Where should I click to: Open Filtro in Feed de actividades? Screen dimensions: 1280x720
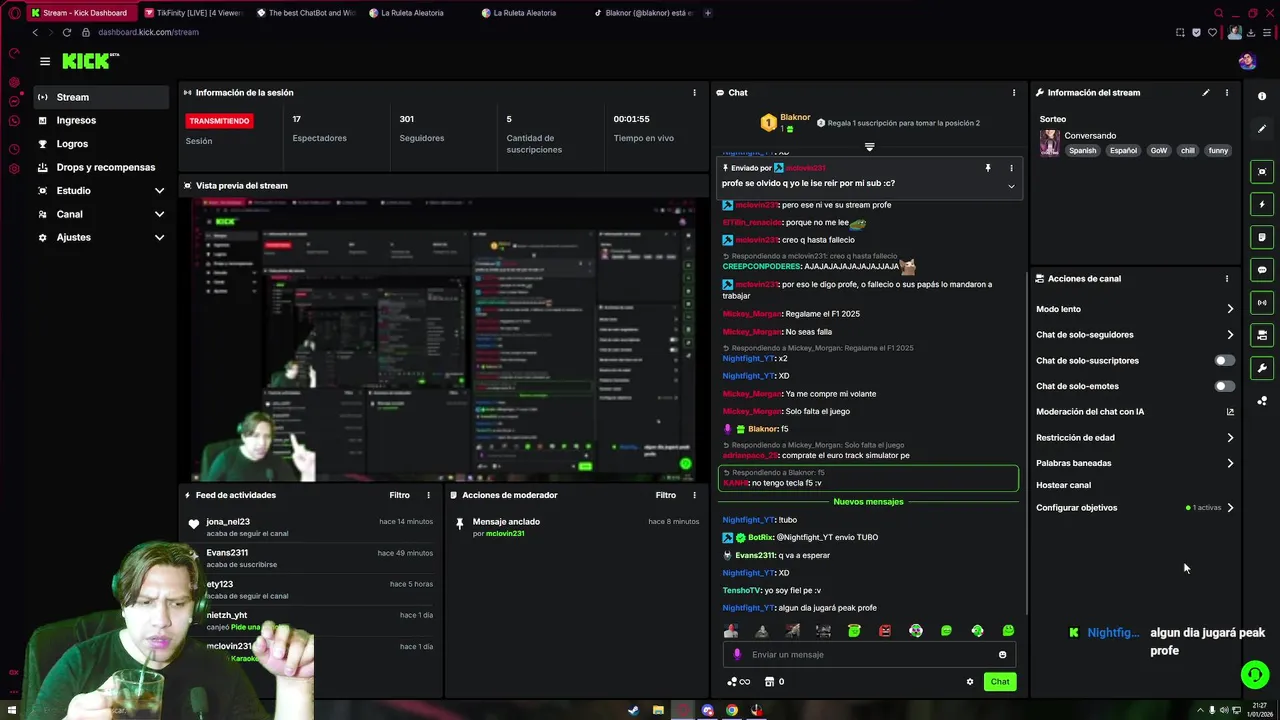[399, 495]
